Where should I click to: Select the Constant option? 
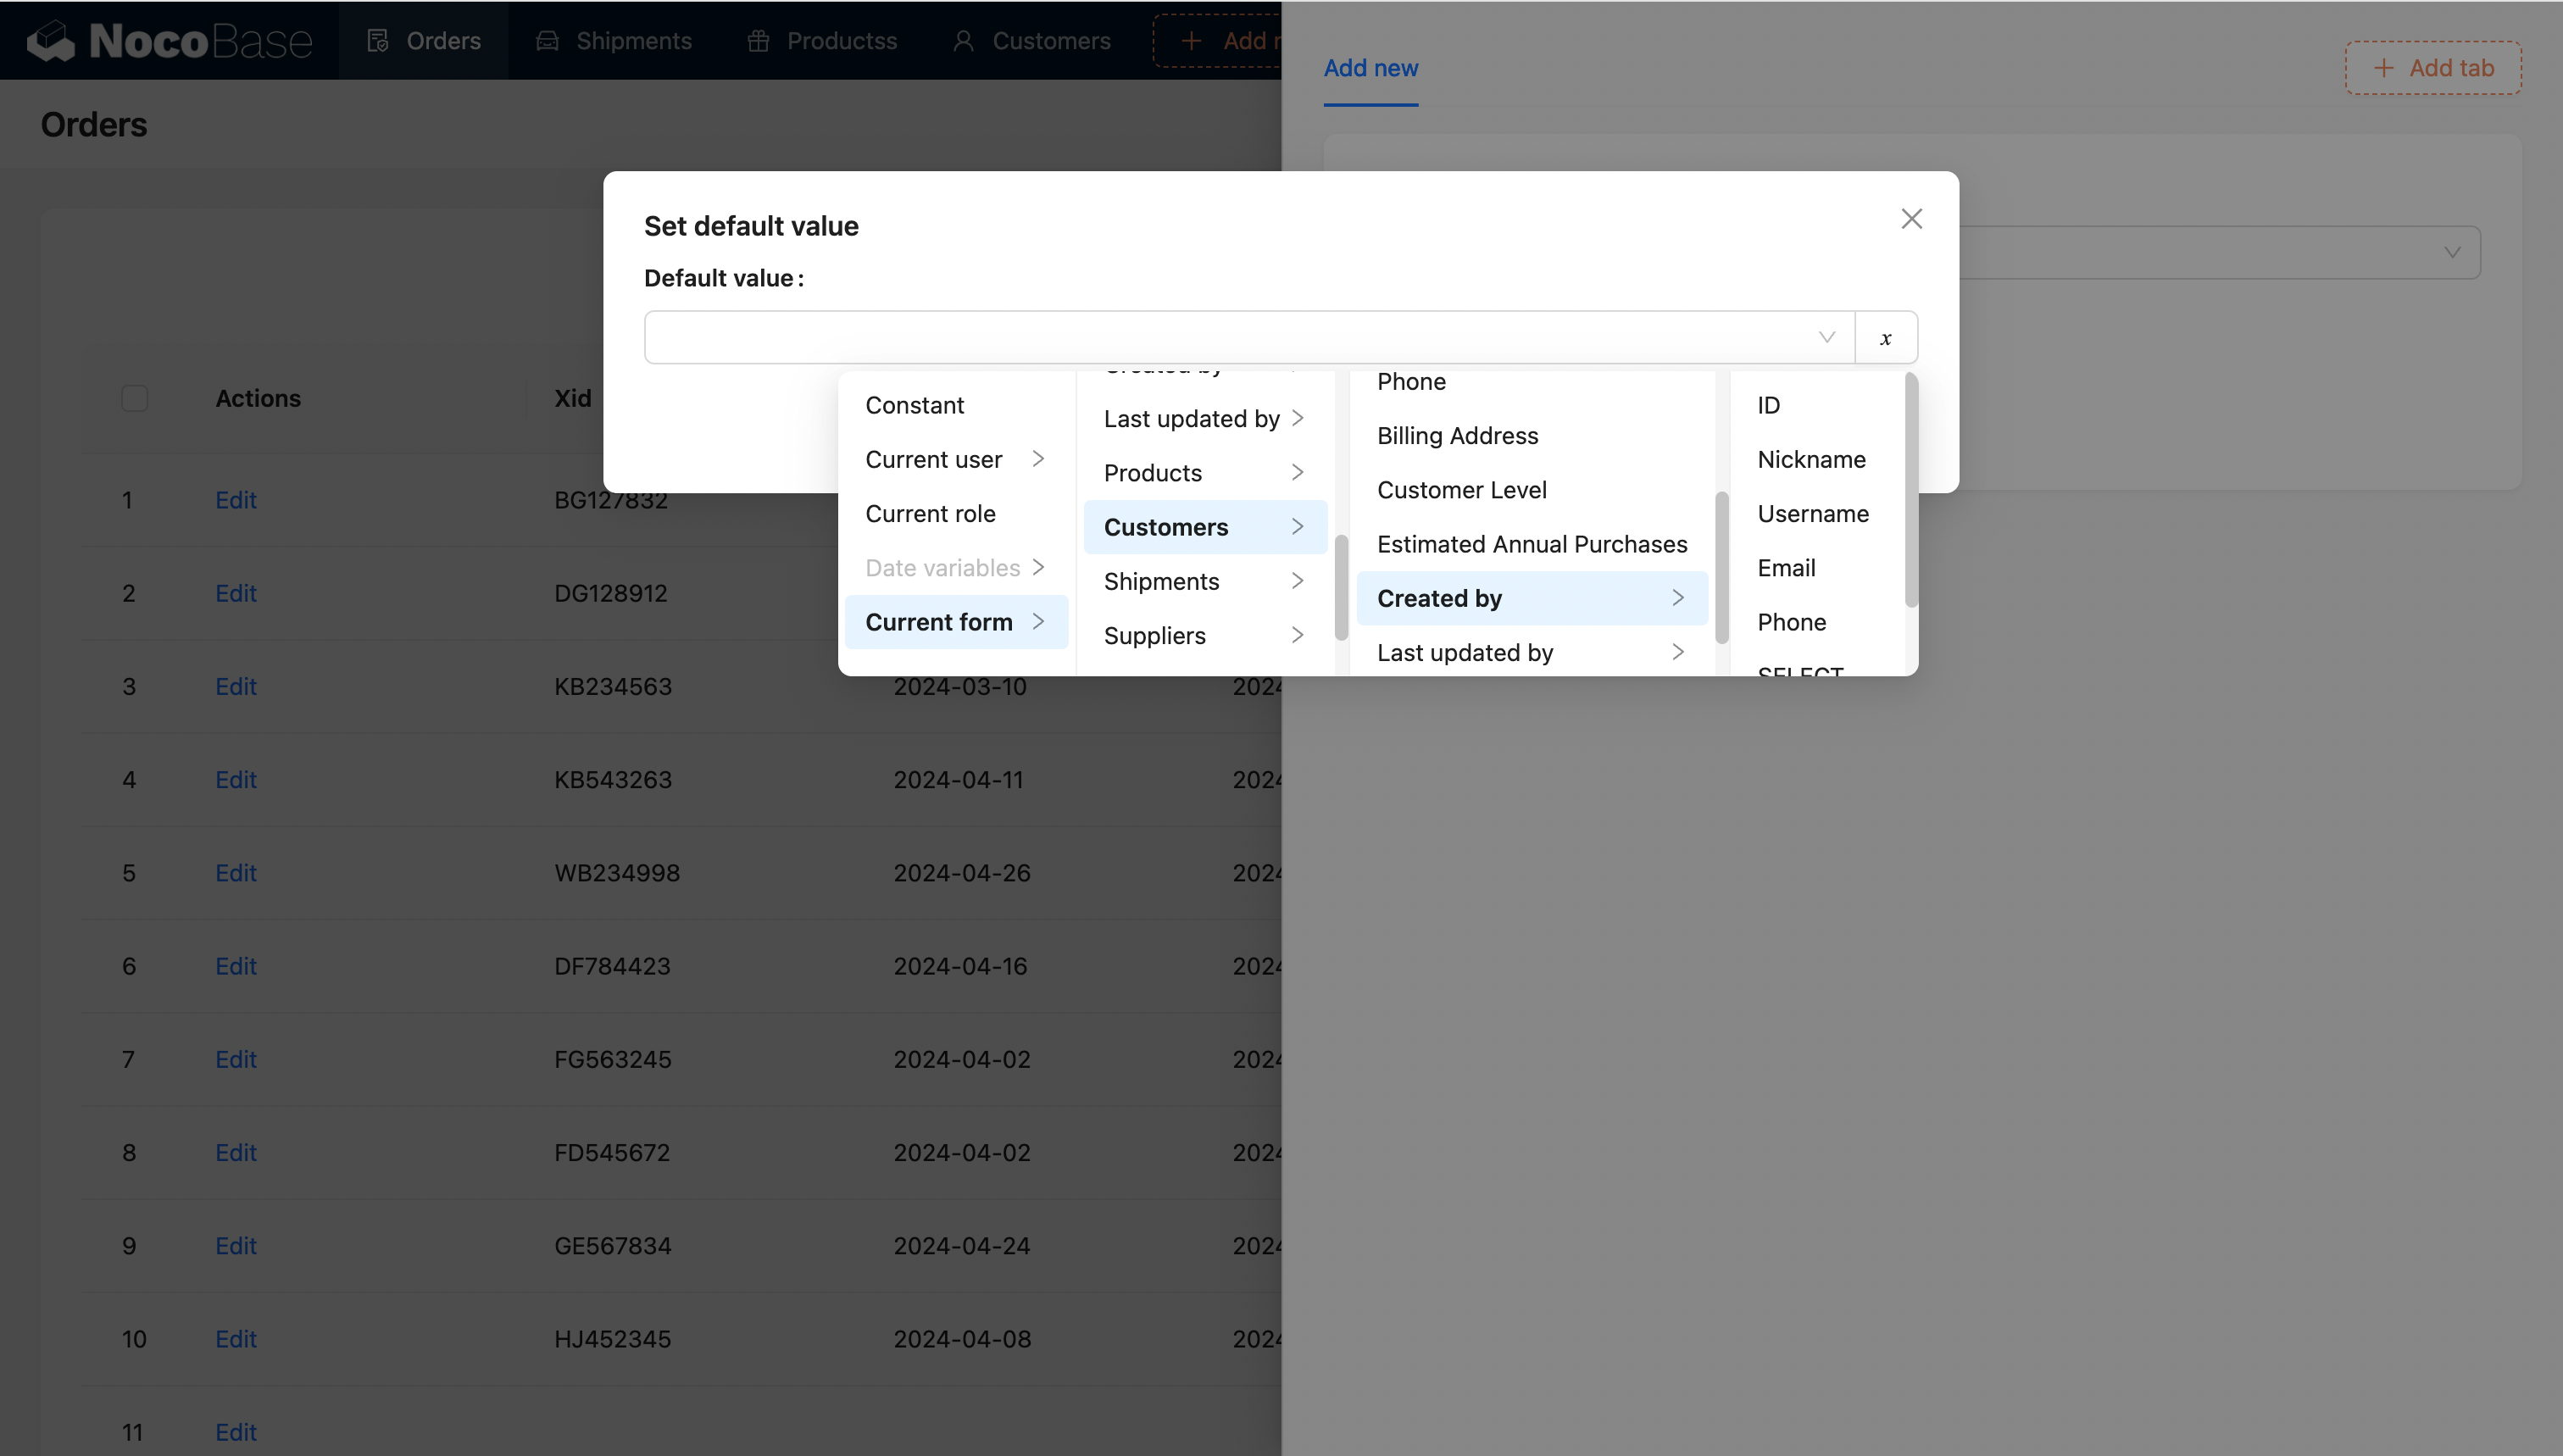coord(914,405)
